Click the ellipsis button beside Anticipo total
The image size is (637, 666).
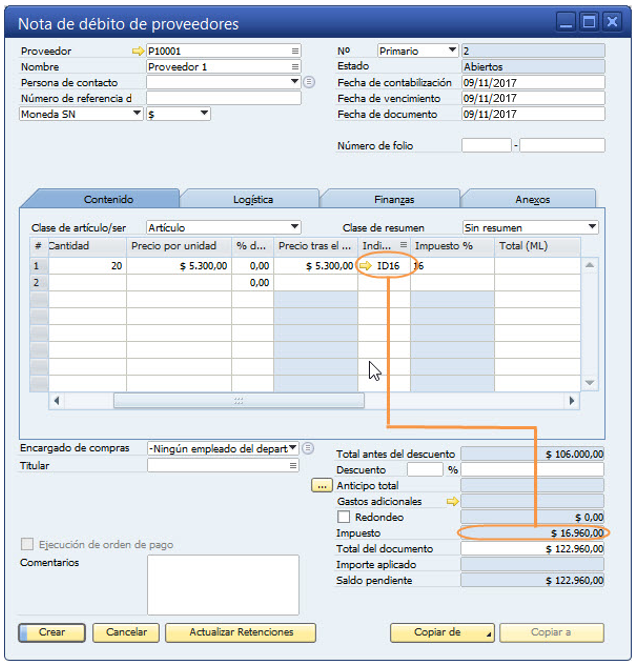tap(322, 485)
